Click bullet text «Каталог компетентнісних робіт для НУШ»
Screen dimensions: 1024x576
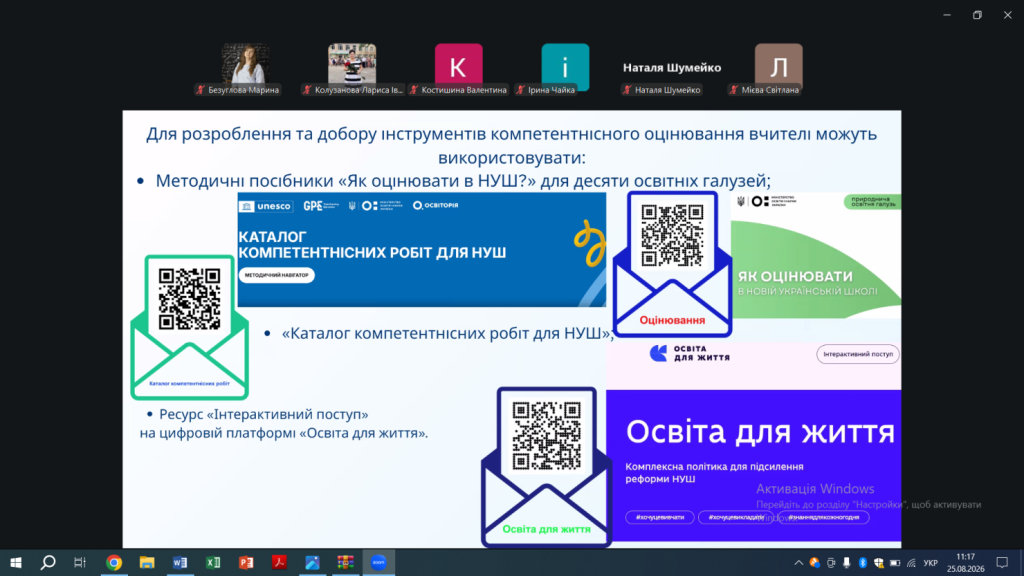pyautogui.click(x=447, y=334)
